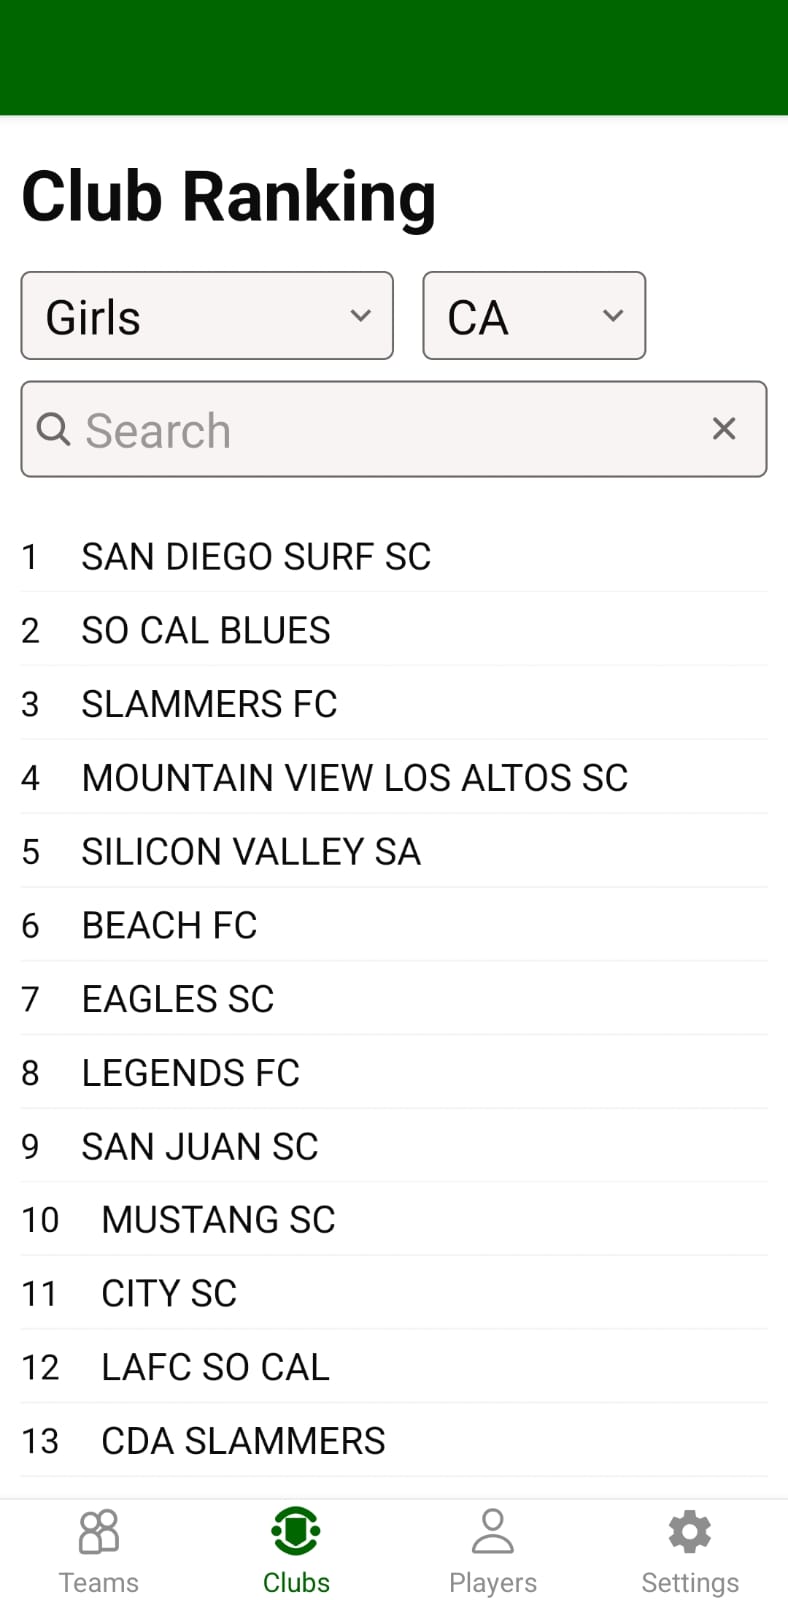This screenshot has height=1600, width=788.
Task: Open So Cal Blues club entry
Action: [206, 631]
